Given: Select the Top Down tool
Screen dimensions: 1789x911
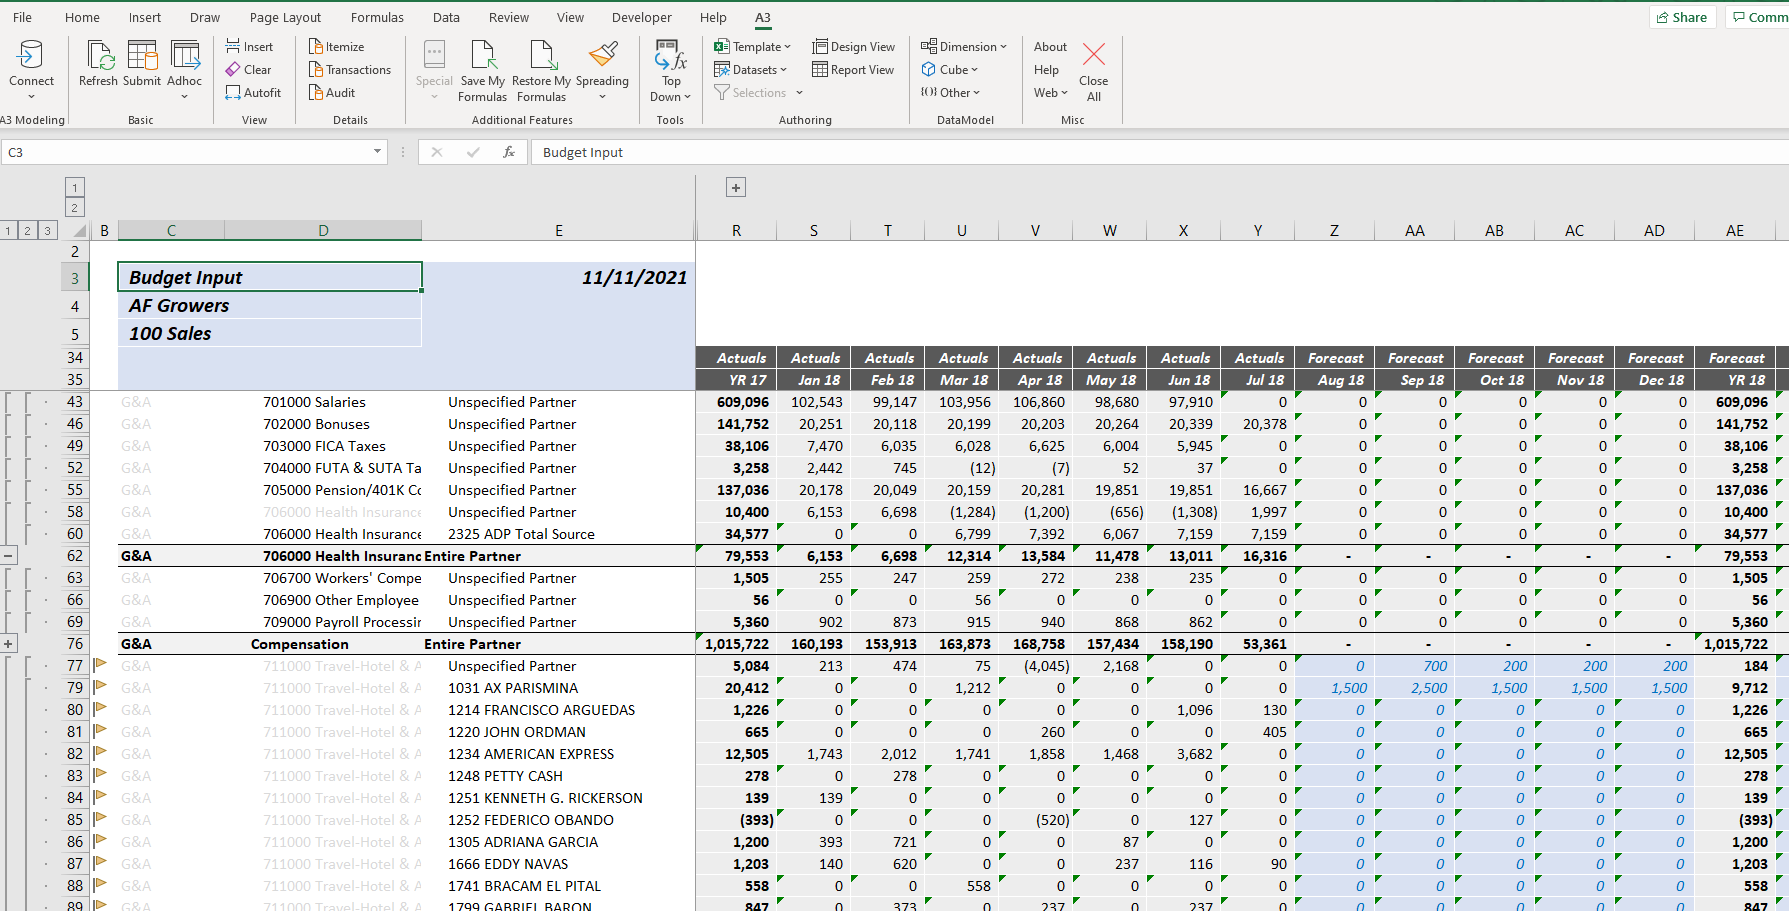Looking at the screenshot, I should pos(670,70).
